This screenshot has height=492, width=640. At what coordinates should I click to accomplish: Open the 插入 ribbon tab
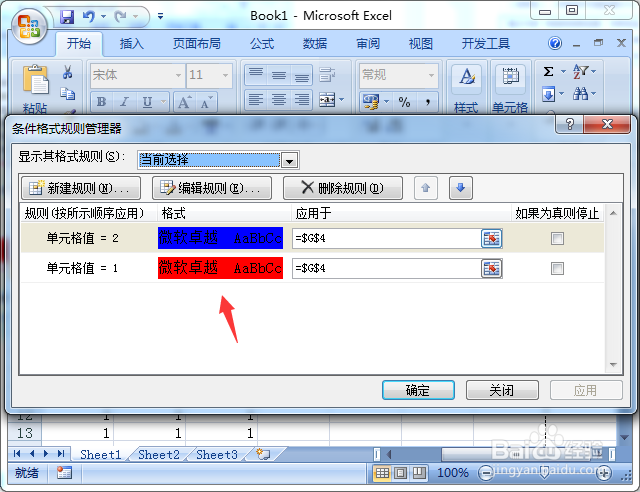pos(131,43)
